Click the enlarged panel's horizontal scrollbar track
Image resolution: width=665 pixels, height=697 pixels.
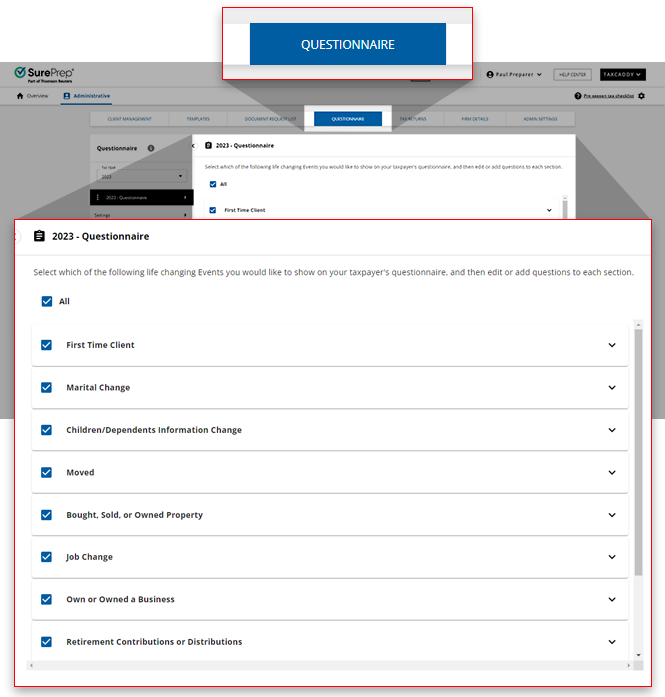[330, 665]
